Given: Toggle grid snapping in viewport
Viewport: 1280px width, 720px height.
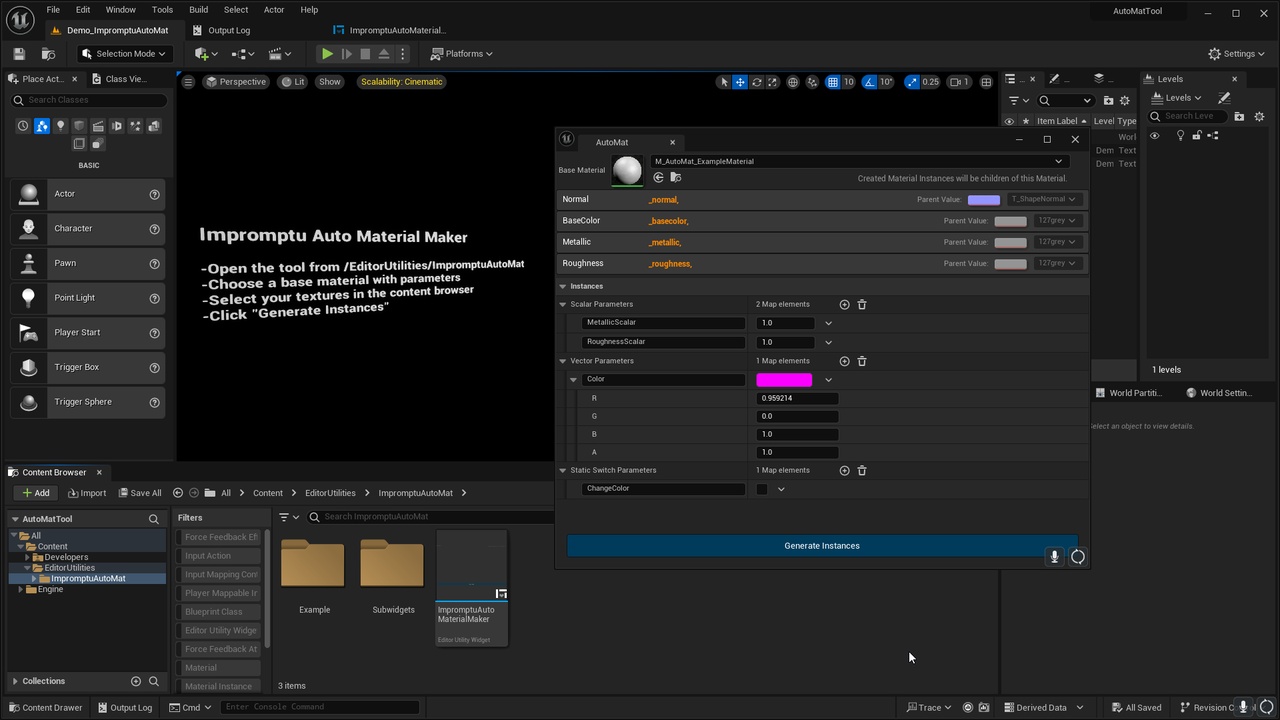Looking at the screenshot, I should click(832, 82).
